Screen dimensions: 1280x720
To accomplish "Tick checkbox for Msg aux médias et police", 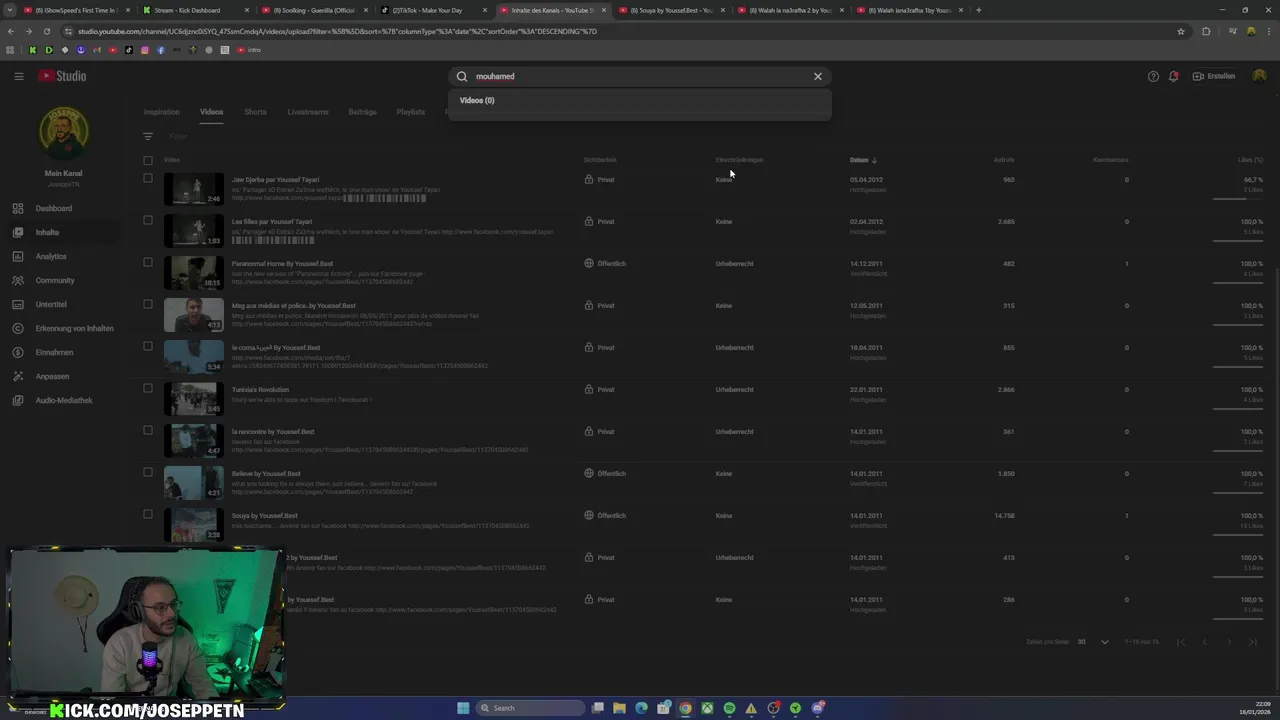I will tap(148, 304).
